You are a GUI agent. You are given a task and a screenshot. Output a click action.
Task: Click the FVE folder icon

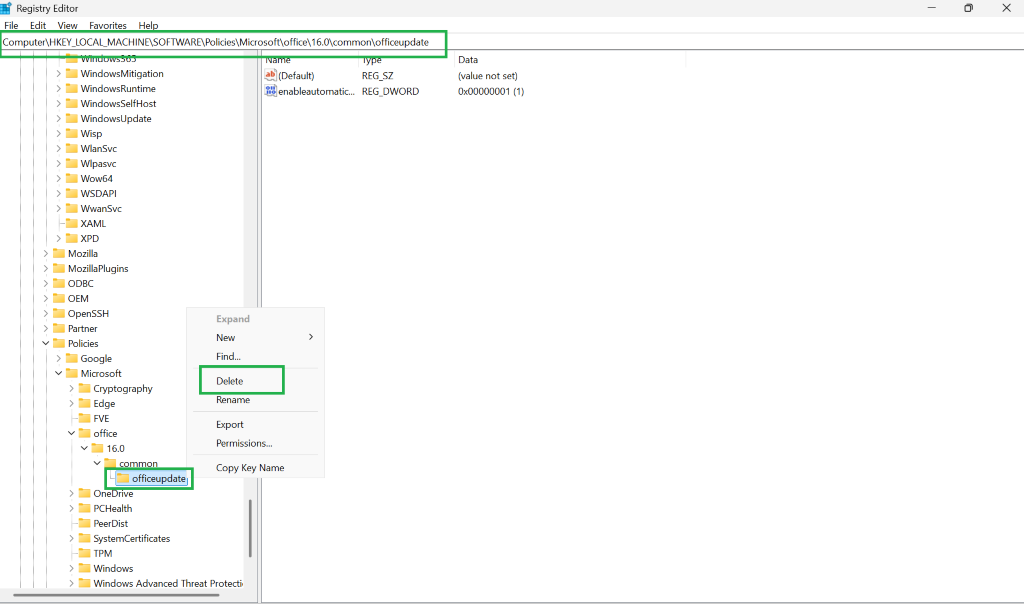coord(84,419)
